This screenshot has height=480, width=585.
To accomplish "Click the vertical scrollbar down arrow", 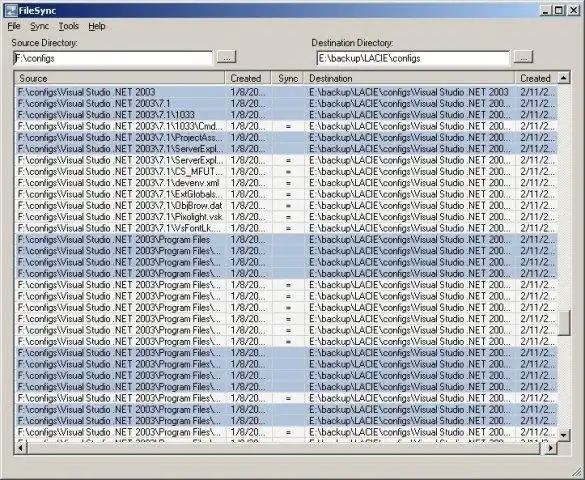I will (563, 435).
